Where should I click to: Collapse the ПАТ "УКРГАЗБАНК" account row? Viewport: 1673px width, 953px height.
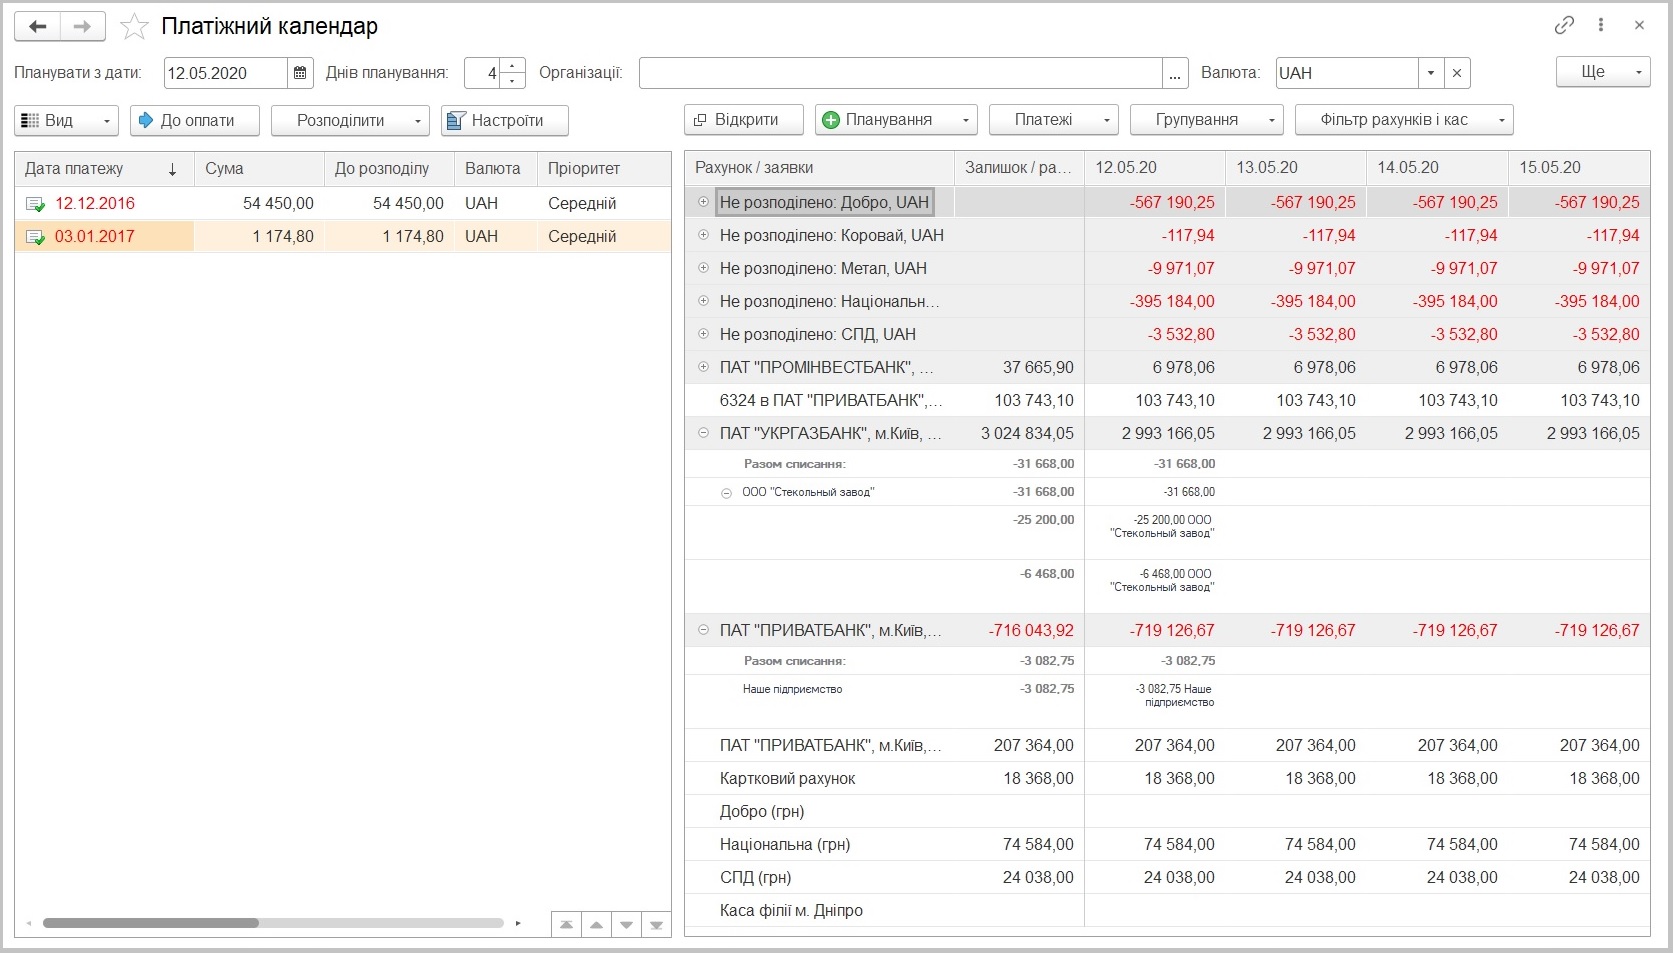(x=703, y=433)
